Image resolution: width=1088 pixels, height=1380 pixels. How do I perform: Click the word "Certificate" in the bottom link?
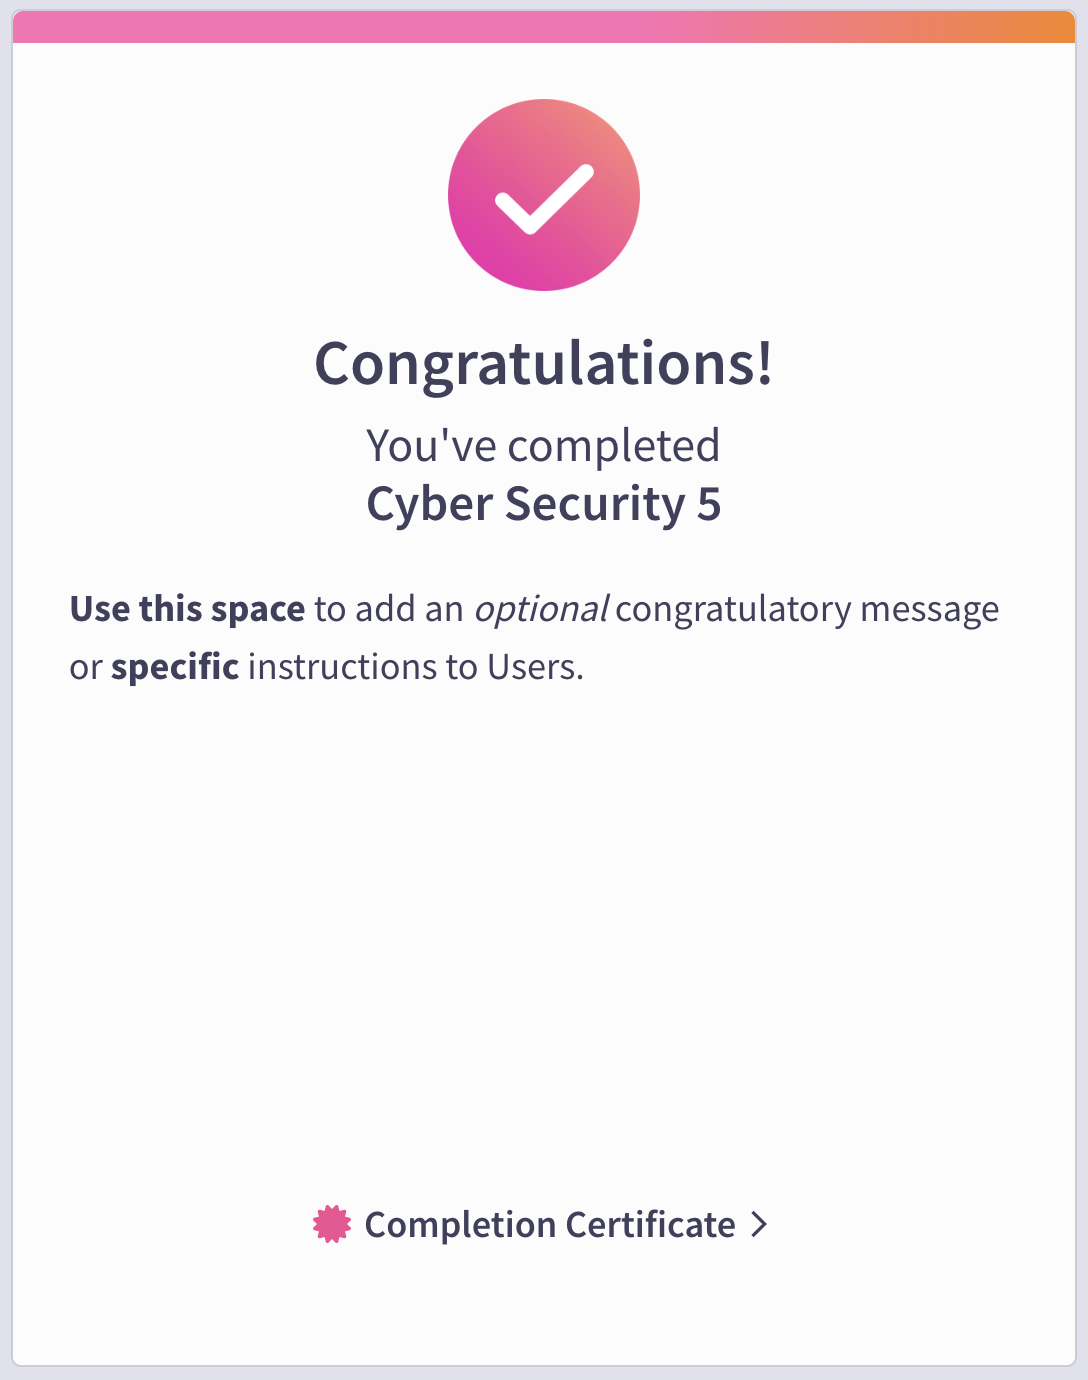[x=650, y=1225]
